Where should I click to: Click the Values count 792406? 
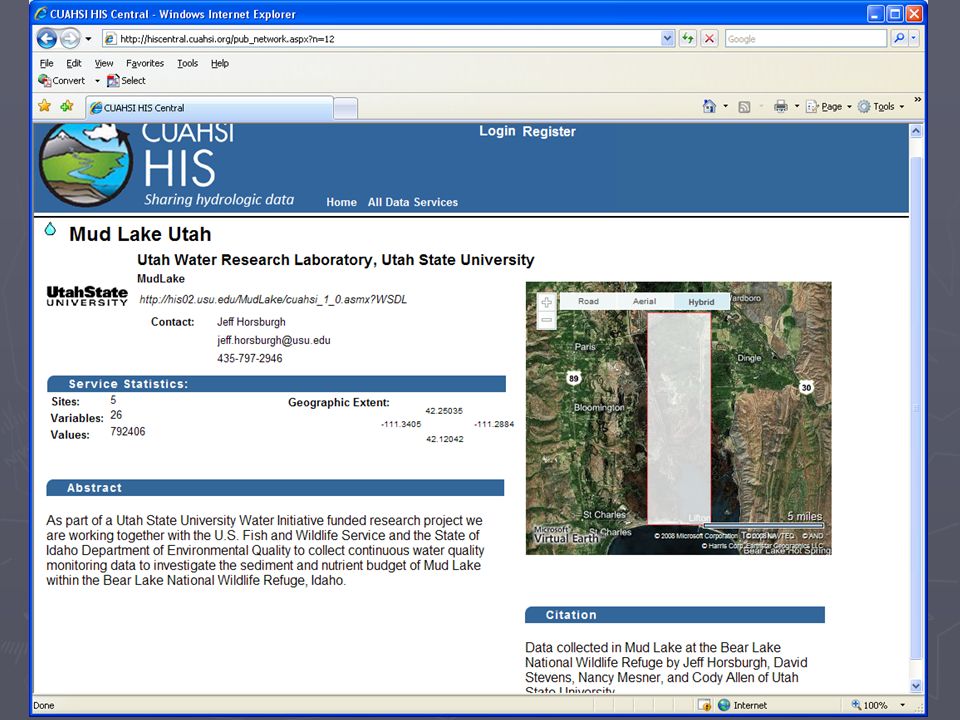click(128, 432)
